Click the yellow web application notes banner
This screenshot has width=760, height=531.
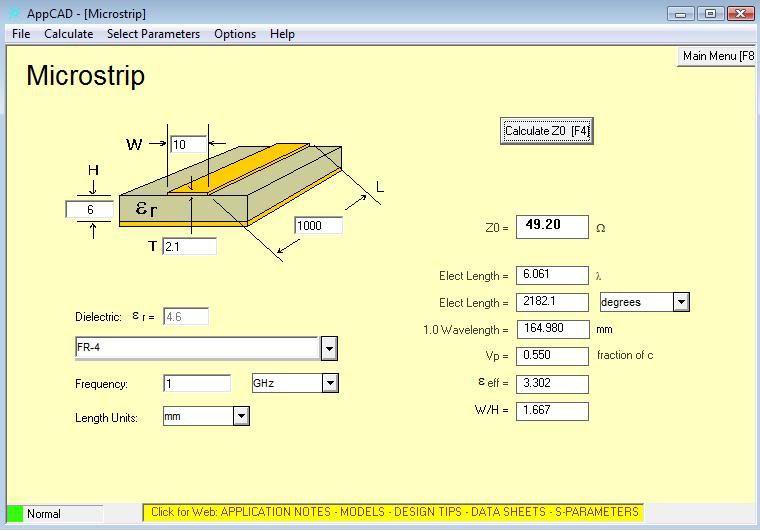pyautogui.click(x=393, y=512)
